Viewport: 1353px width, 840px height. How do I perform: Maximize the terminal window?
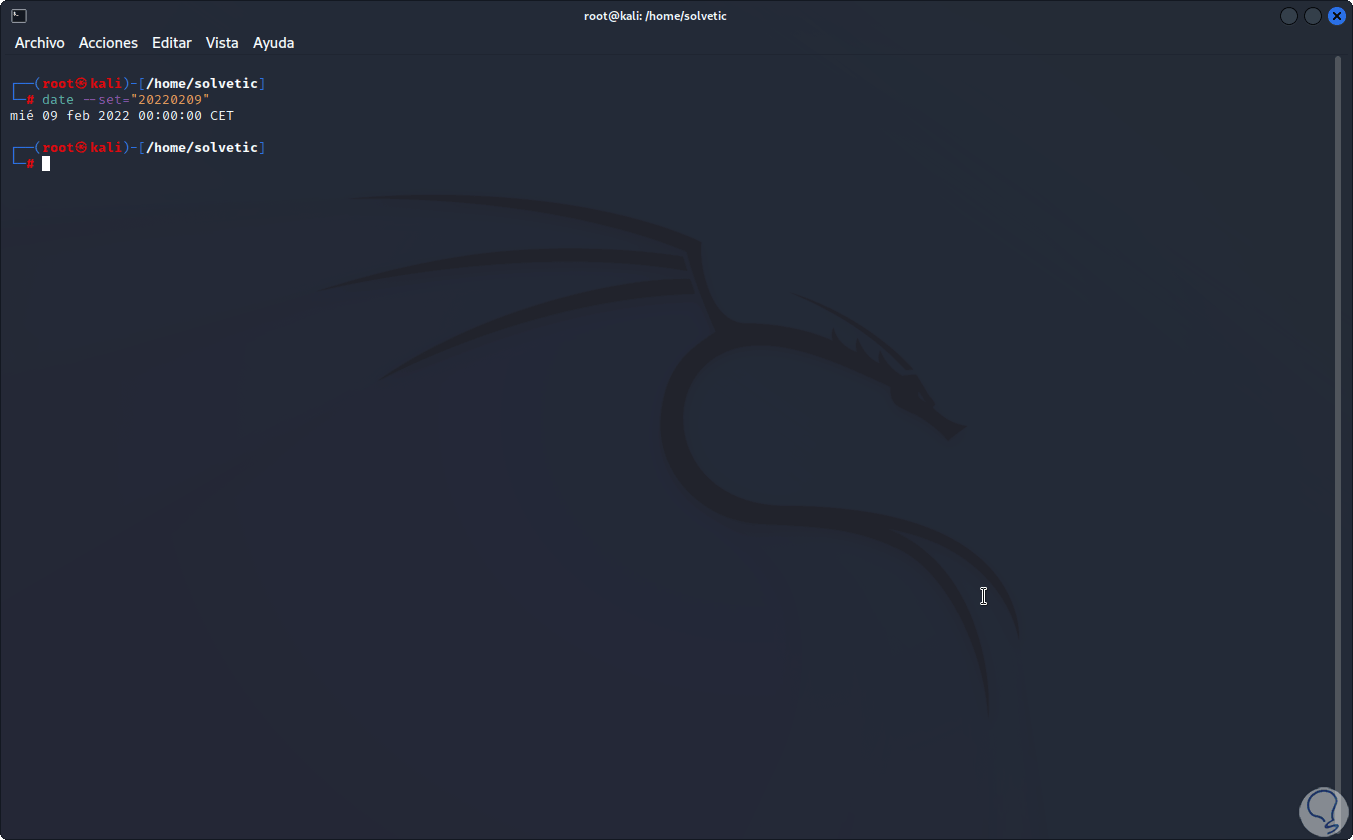click(x=1313, y=16)
